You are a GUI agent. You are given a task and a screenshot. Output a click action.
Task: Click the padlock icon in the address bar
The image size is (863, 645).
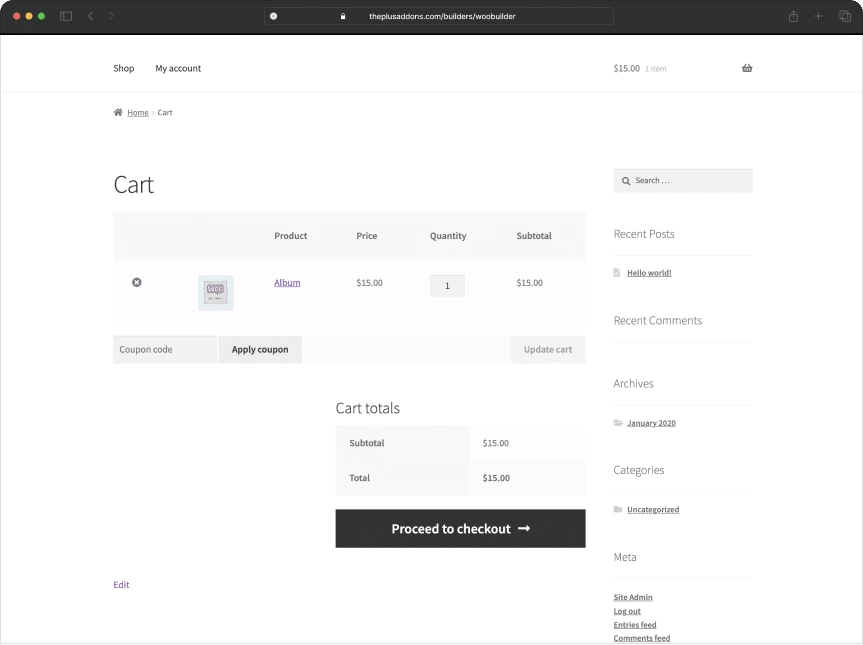(343, 16)
